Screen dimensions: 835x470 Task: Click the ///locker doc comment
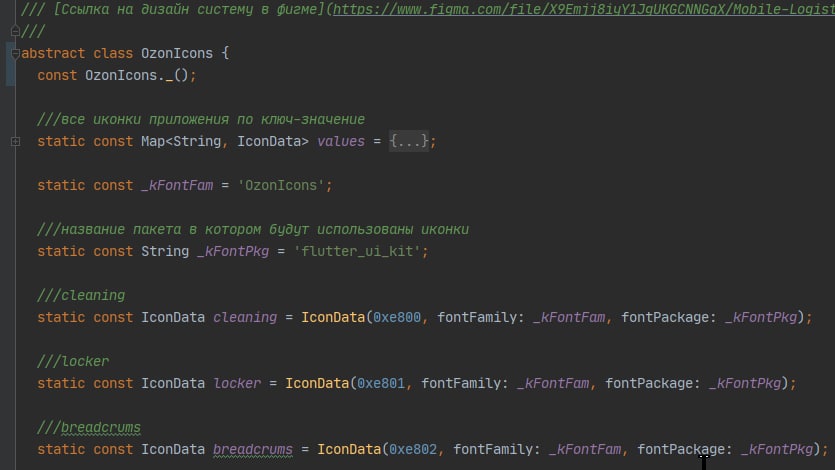(73, 361)
